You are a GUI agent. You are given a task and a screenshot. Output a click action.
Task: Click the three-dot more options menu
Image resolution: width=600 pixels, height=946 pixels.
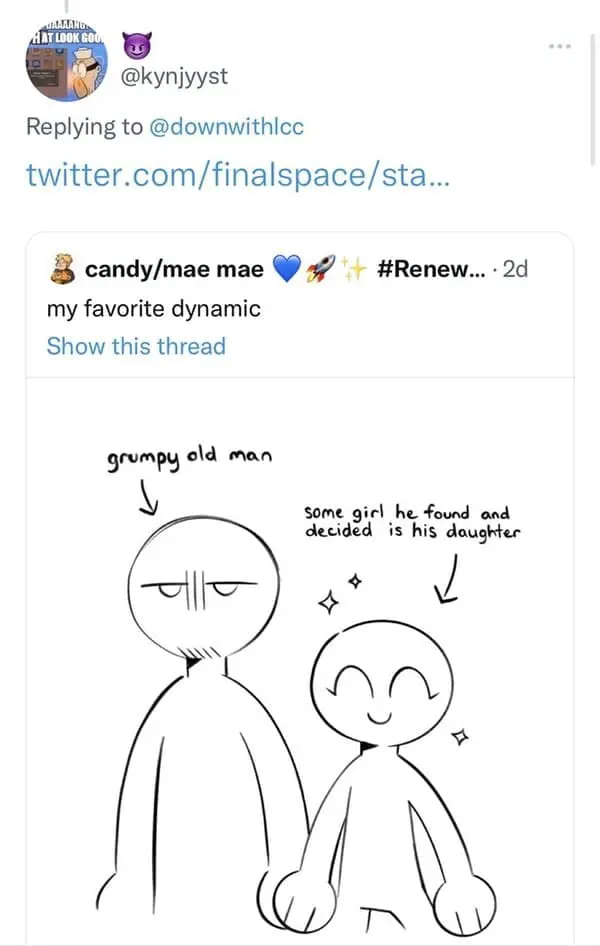(x=560, y=46)
